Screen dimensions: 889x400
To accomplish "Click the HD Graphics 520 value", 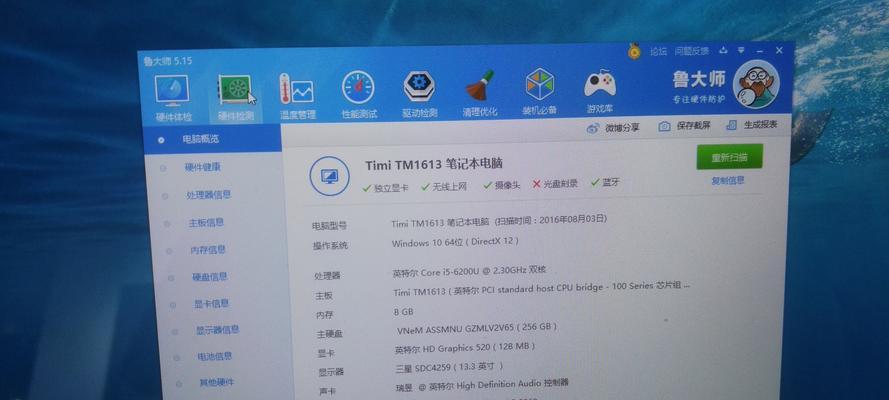I will click(465, 347).
